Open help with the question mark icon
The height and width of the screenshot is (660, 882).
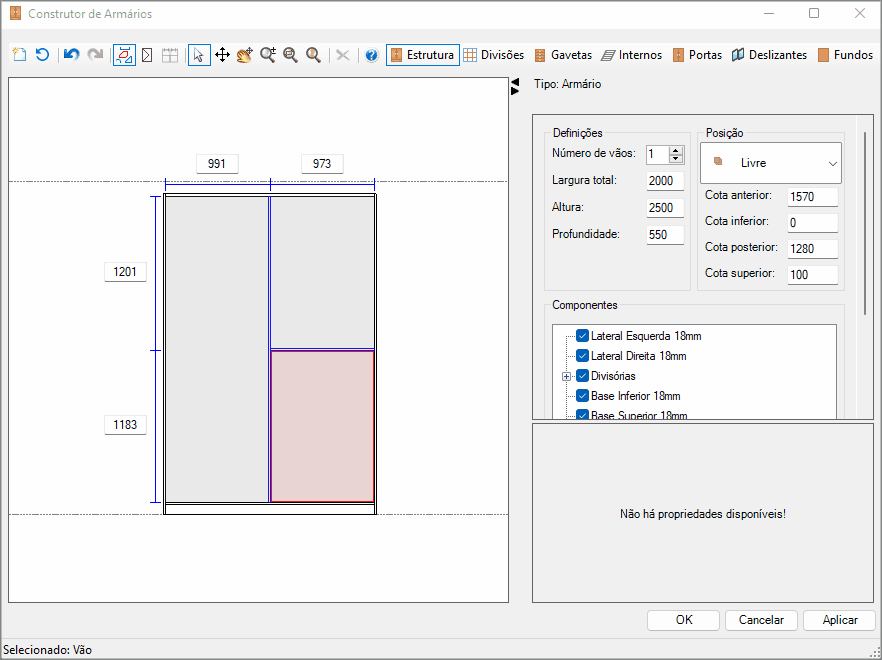click(x=371, y=55)
